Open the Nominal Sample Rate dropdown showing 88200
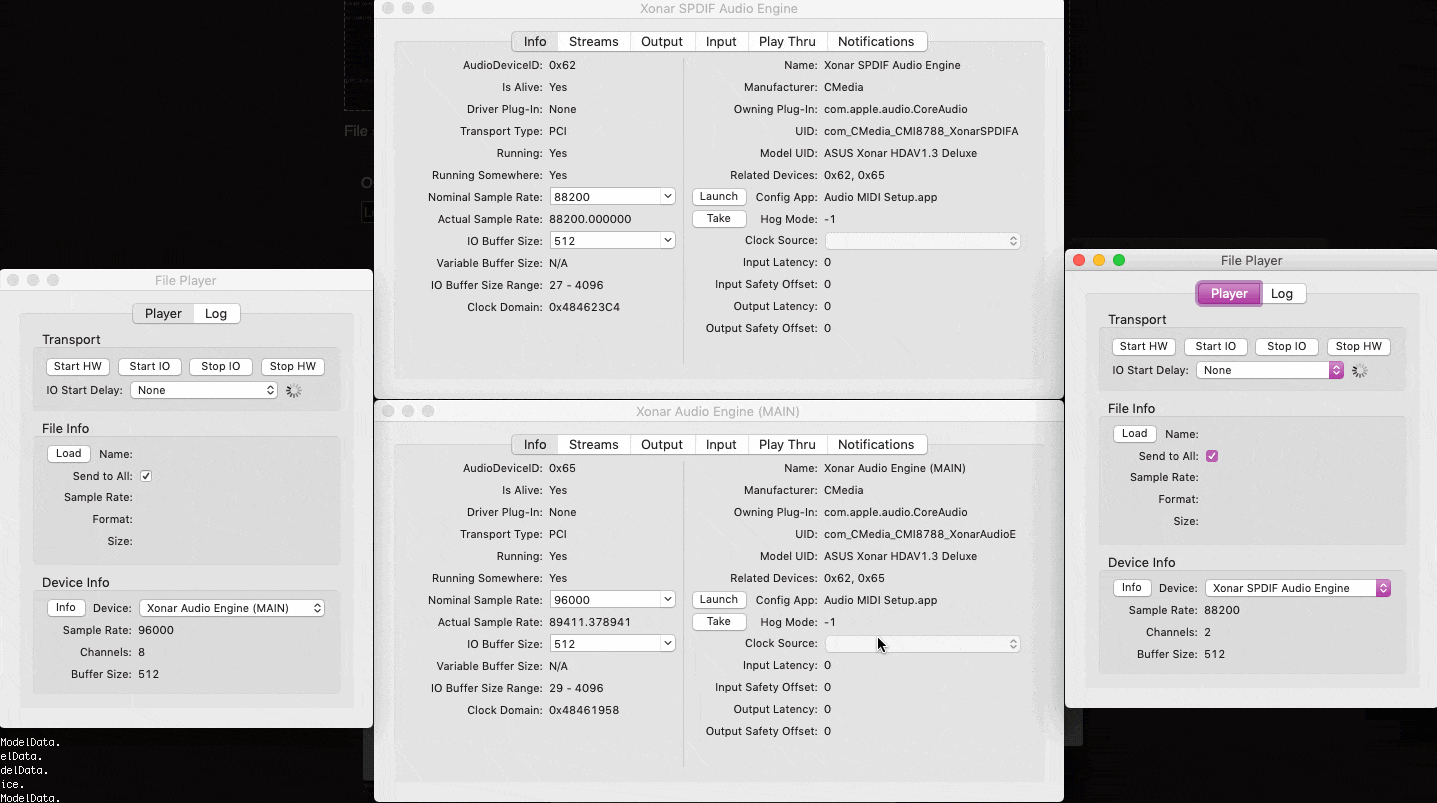This screenshot has width=1437, height=803. click(612, 196)
